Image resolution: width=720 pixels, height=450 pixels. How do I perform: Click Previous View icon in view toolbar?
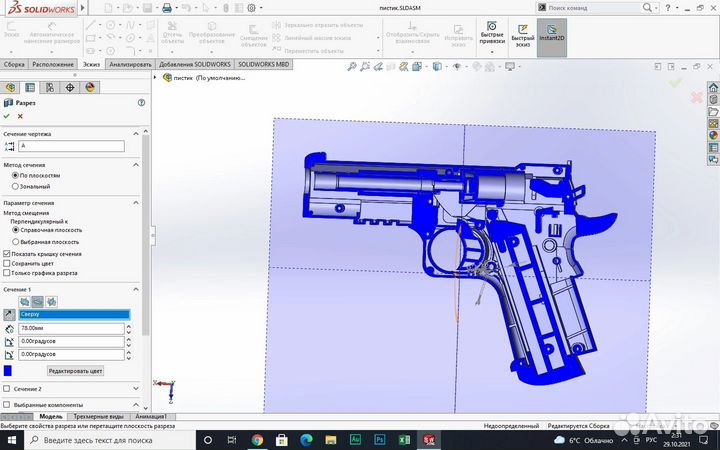click(378, 67)
